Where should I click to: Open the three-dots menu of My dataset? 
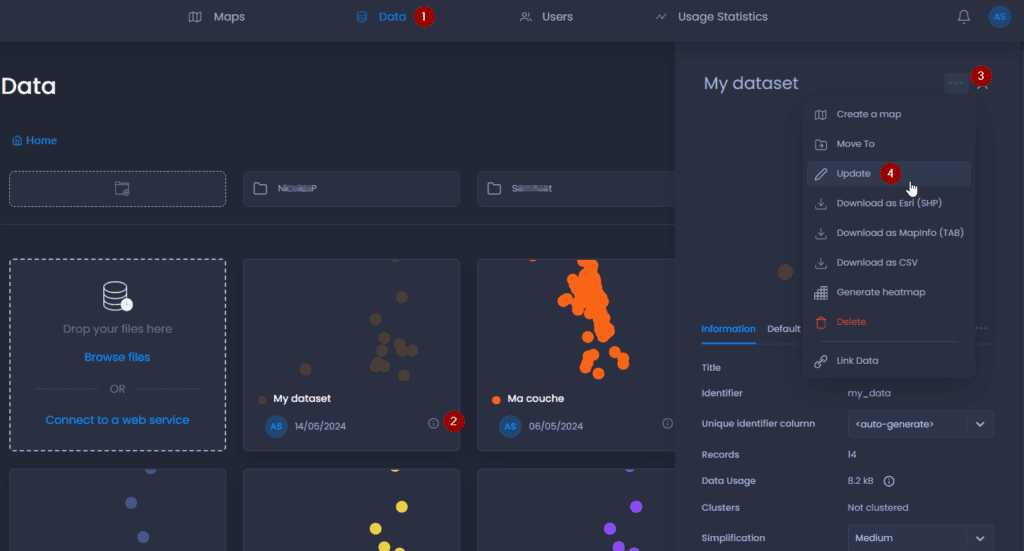(x=956, y=83)
